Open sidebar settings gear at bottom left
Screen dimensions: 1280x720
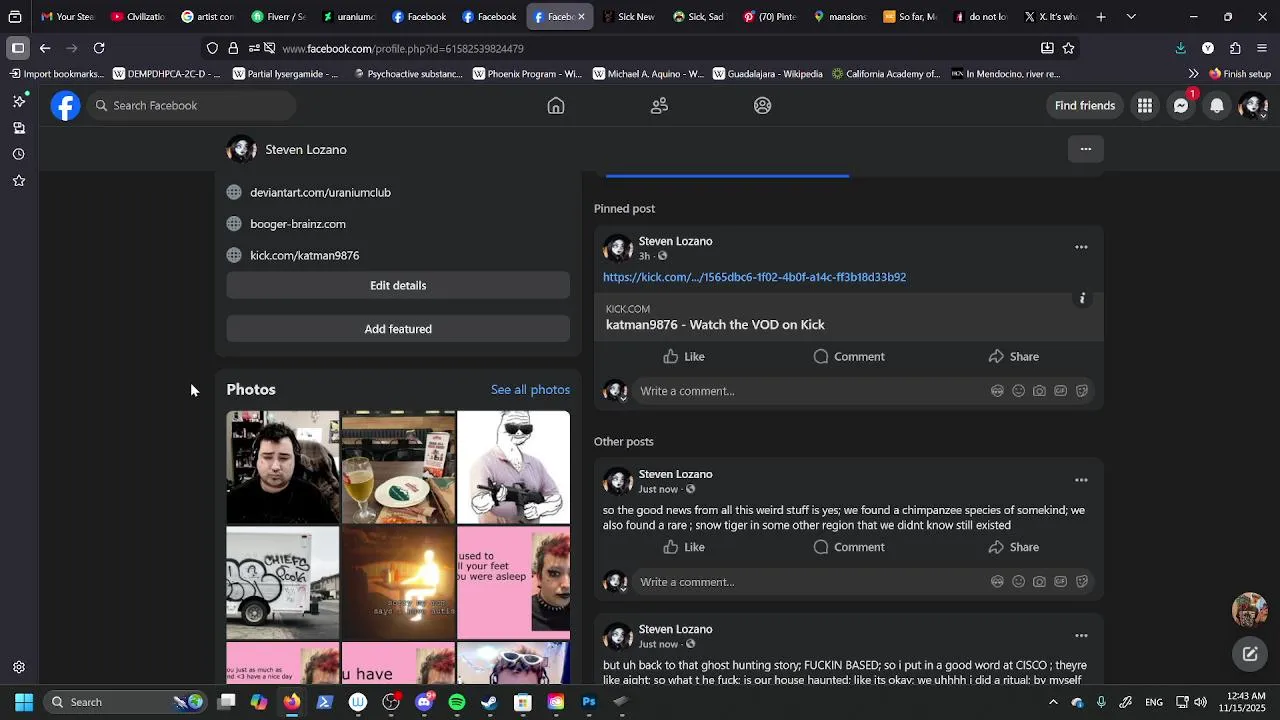click(x=19, y=667)
